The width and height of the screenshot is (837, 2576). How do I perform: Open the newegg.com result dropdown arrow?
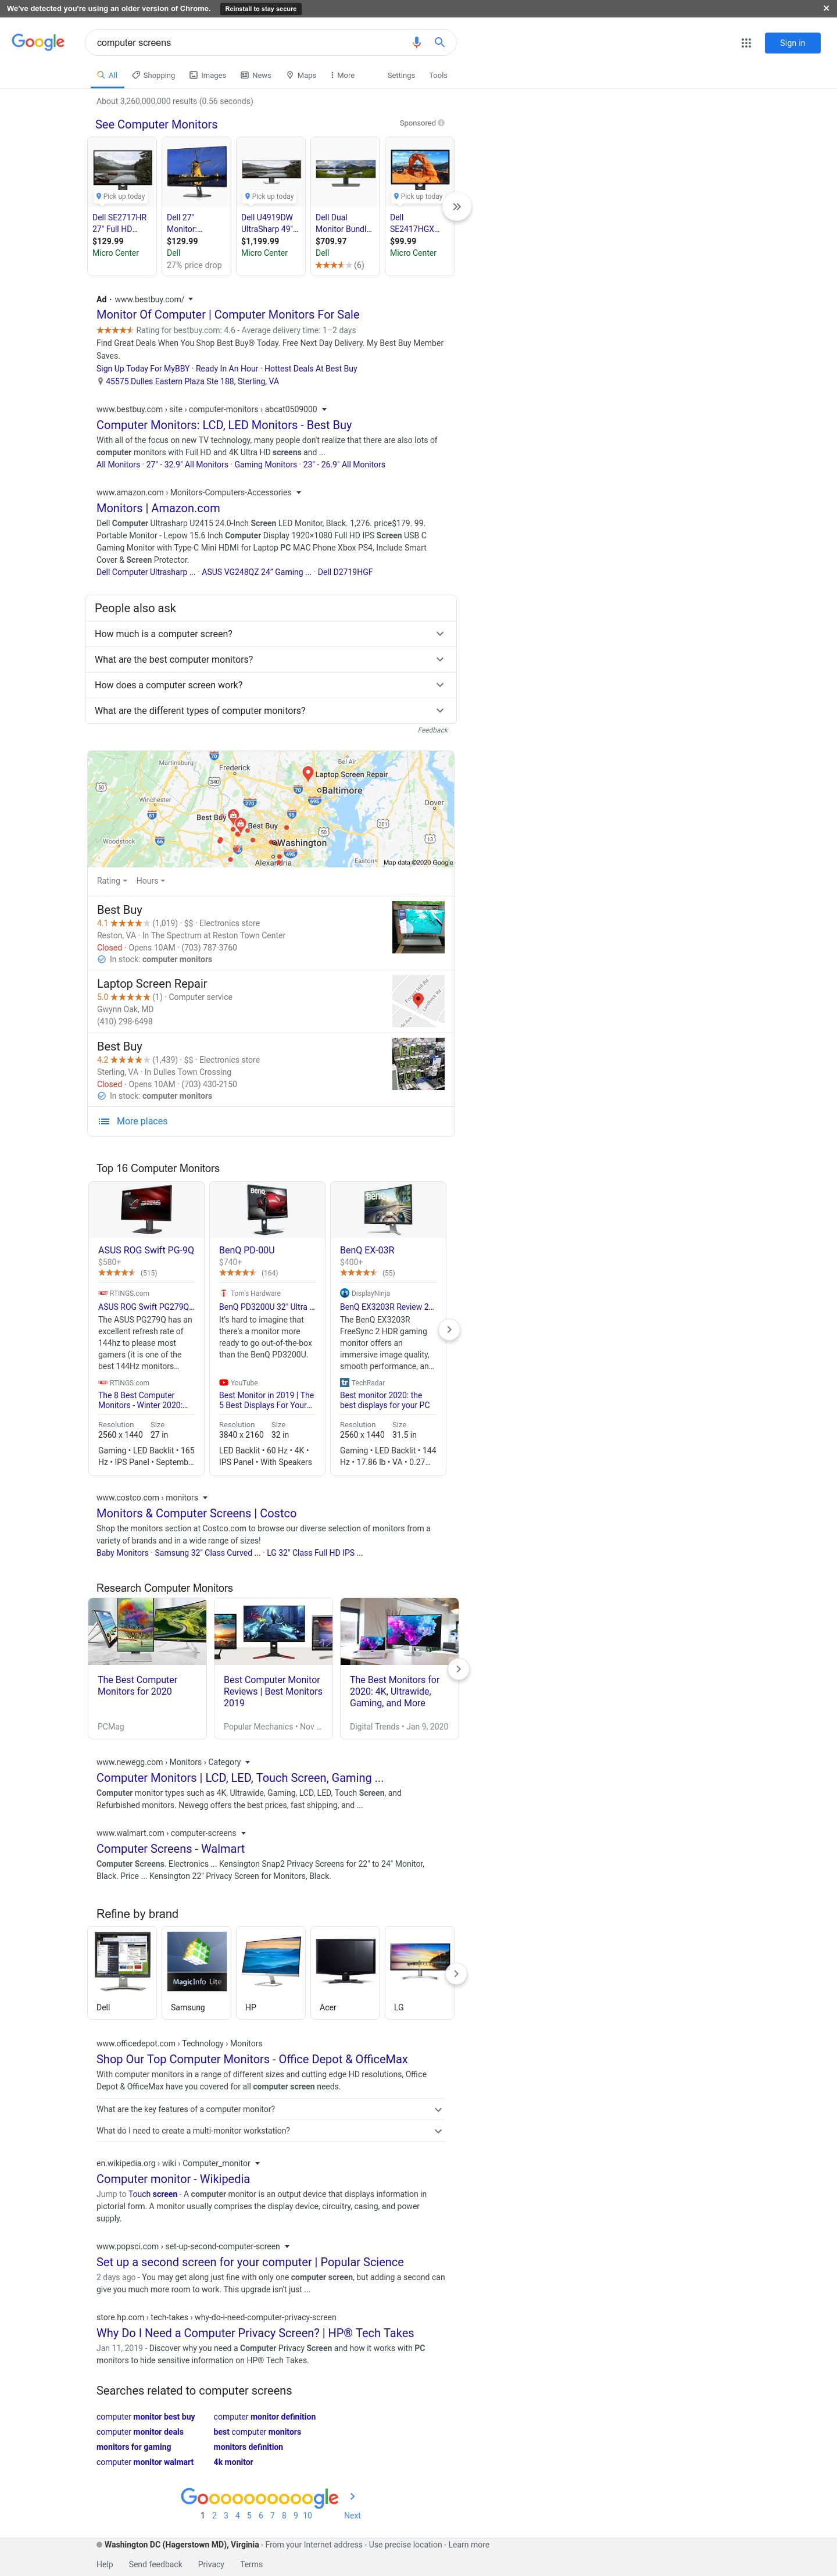click(247, 1762)
